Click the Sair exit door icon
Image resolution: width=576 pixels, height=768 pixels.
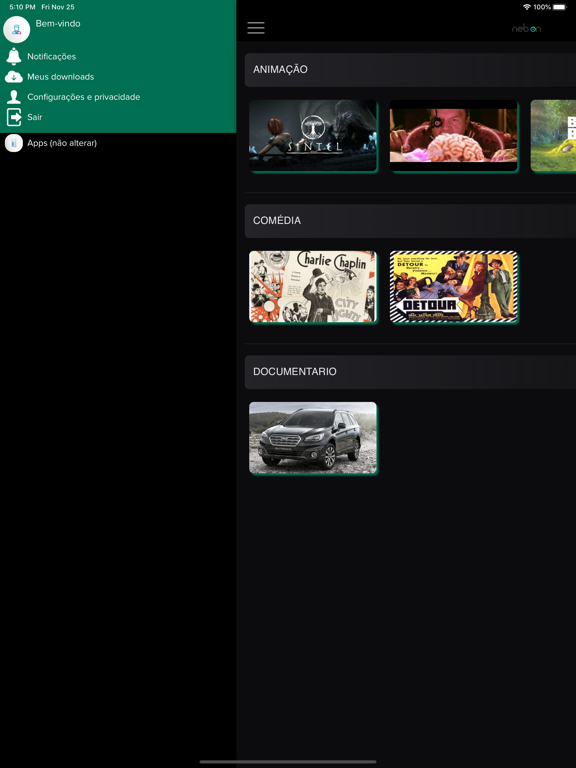[x=14, y=117]
